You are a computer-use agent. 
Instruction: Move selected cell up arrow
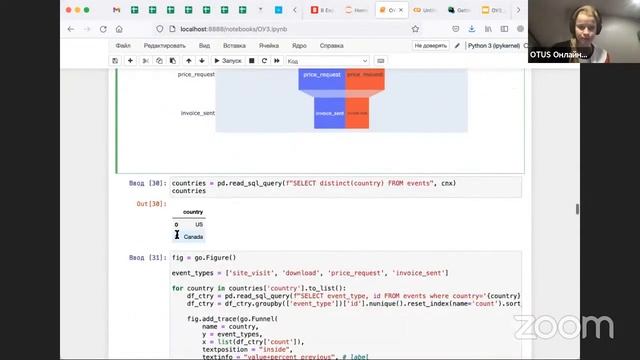click(x=189, y=61)
